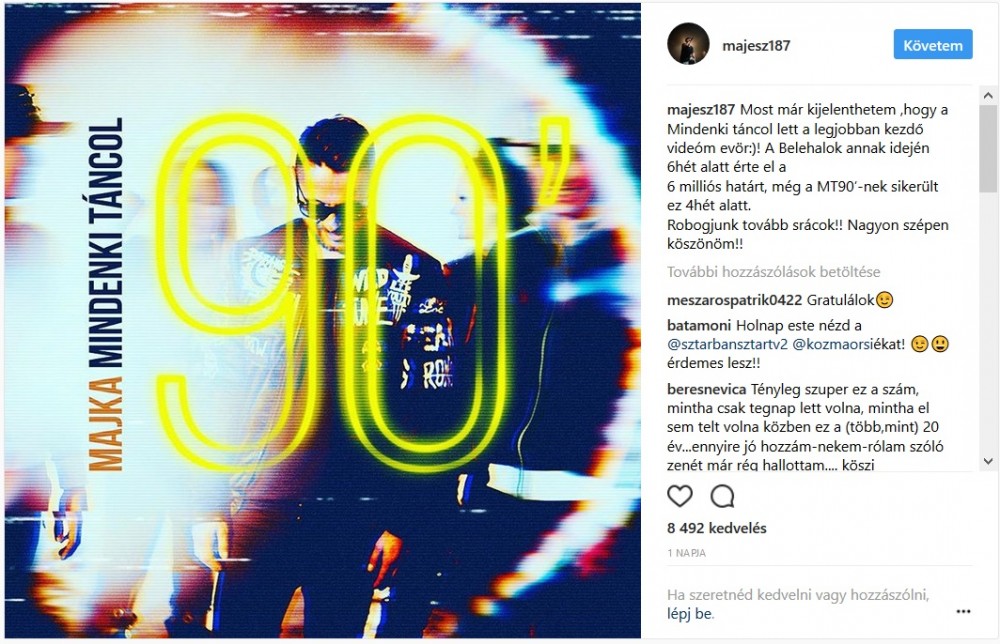
Task: Click the 1 NAPJA timestamp link
Action: pyautogui.click(x=686, y=553)
